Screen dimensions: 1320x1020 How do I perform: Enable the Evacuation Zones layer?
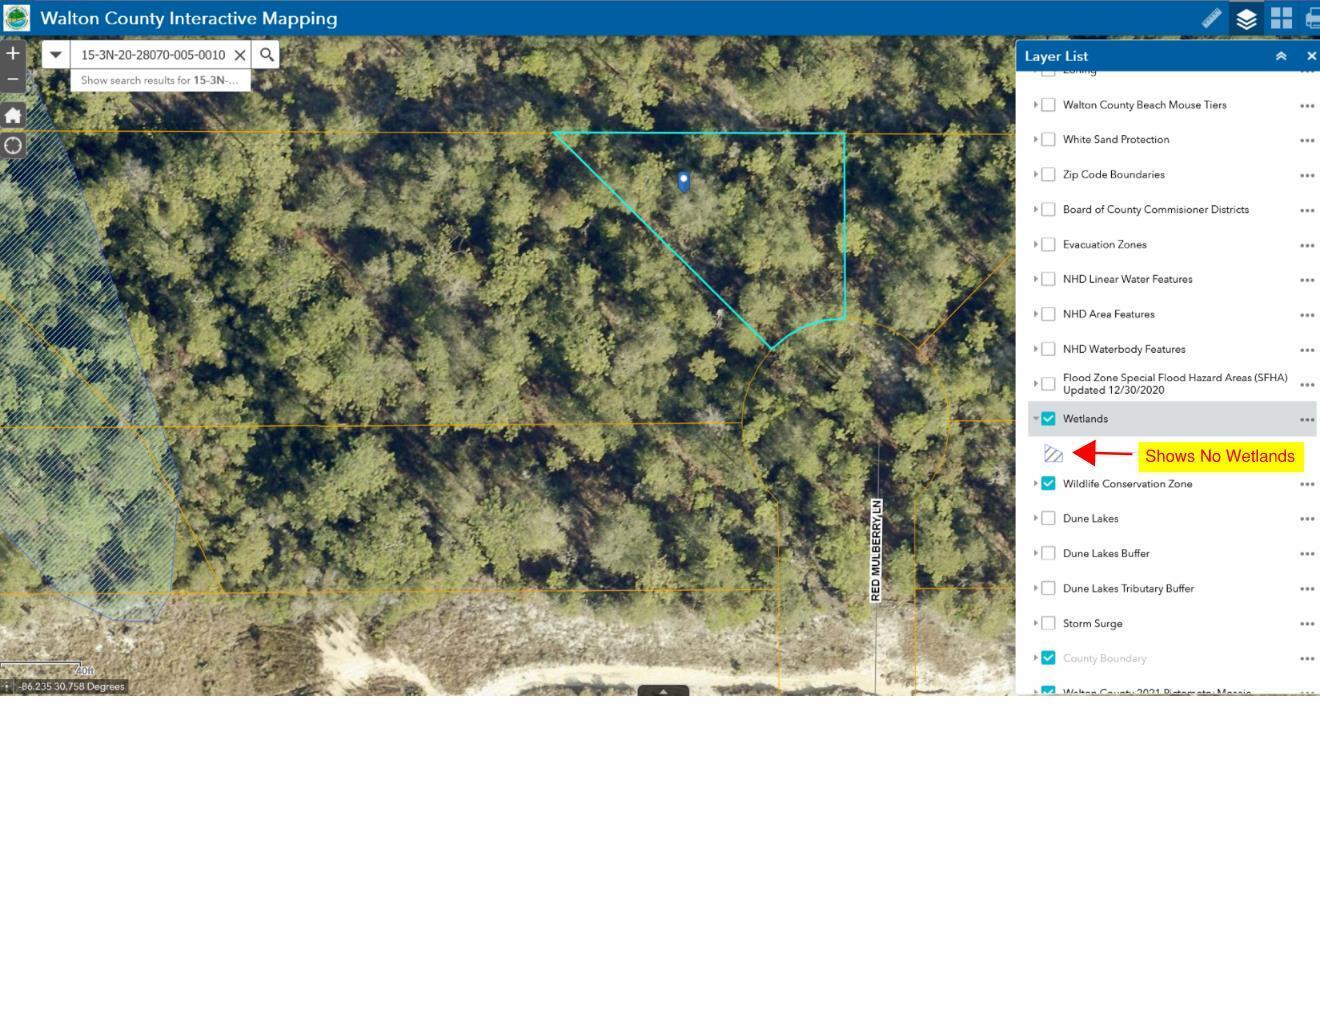point(1048,244)
